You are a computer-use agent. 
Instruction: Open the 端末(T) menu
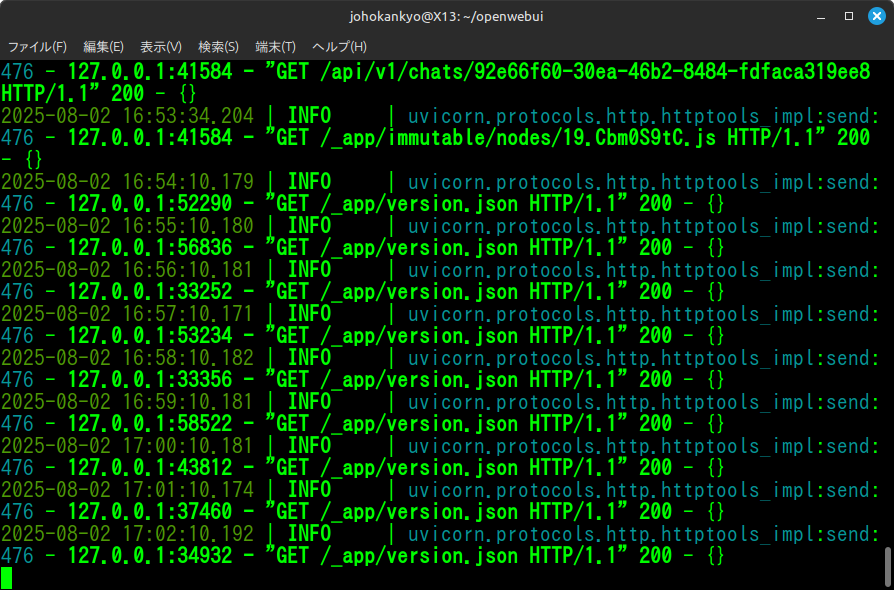pyautogui.click(x=275, y=47)
